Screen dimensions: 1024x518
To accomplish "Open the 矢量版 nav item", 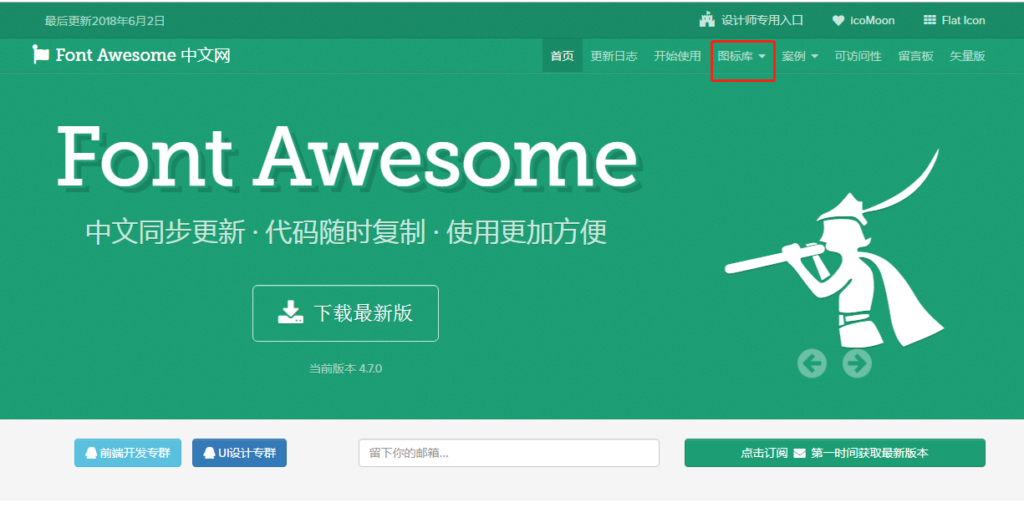I will pos(967,56).
